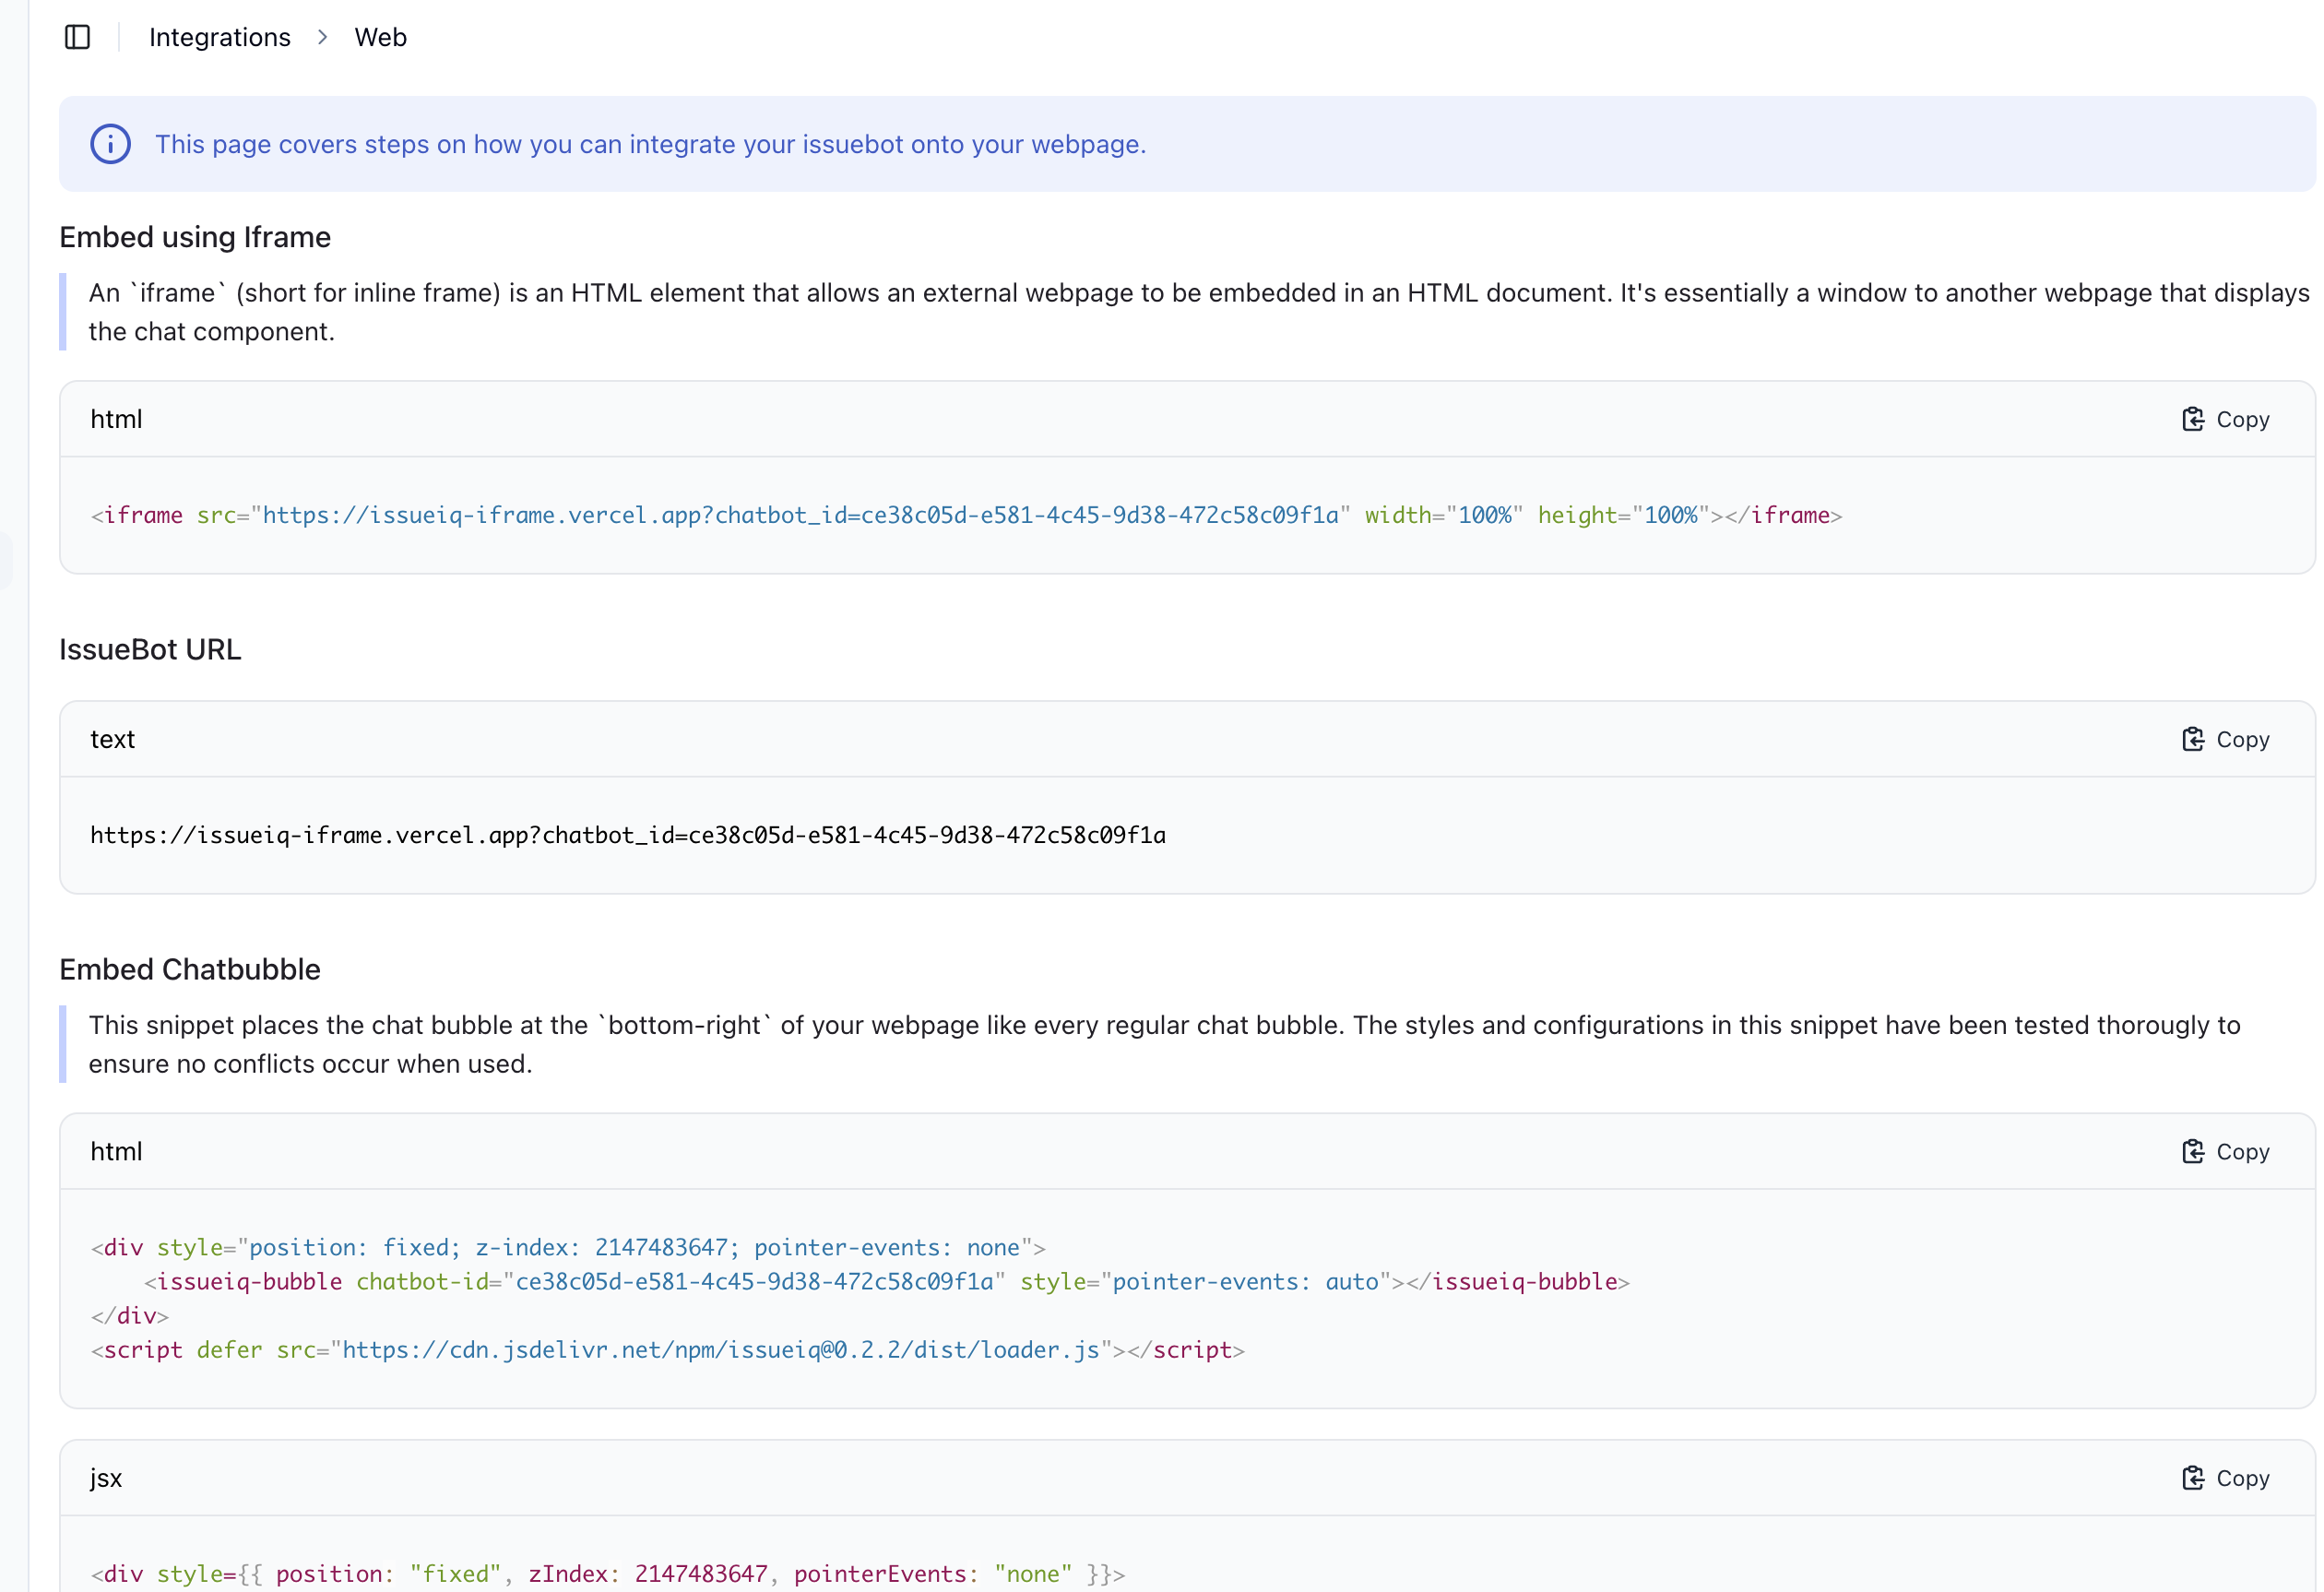
Task: Click the info banner text about integrating issuebot
Action: pyautogui.click(x=650, y=144)
